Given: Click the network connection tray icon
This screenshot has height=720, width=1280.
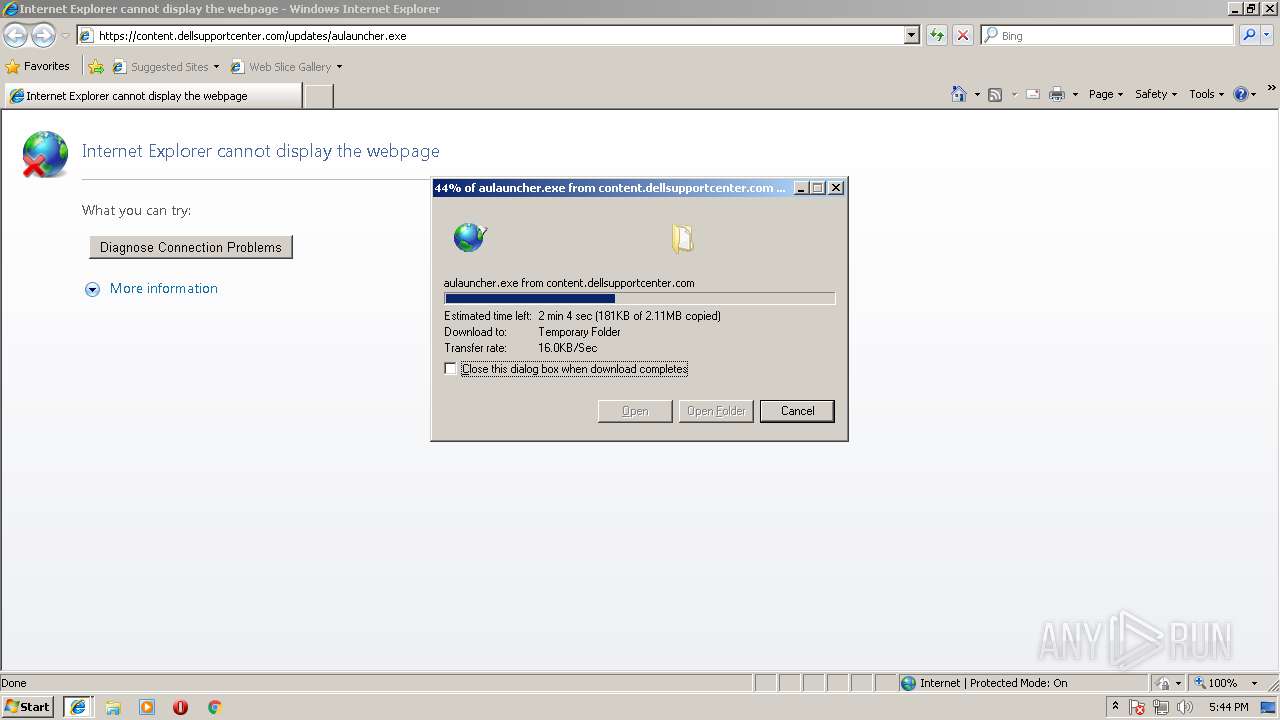Looking at the screenshot, I should tap(1161, 707).
